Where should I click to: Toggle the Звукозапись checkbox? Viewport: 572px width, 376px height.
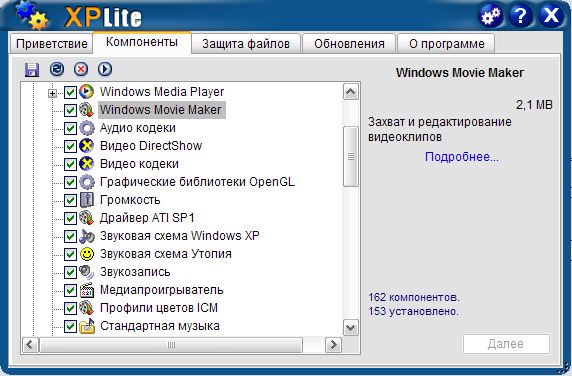coord(70,272)
